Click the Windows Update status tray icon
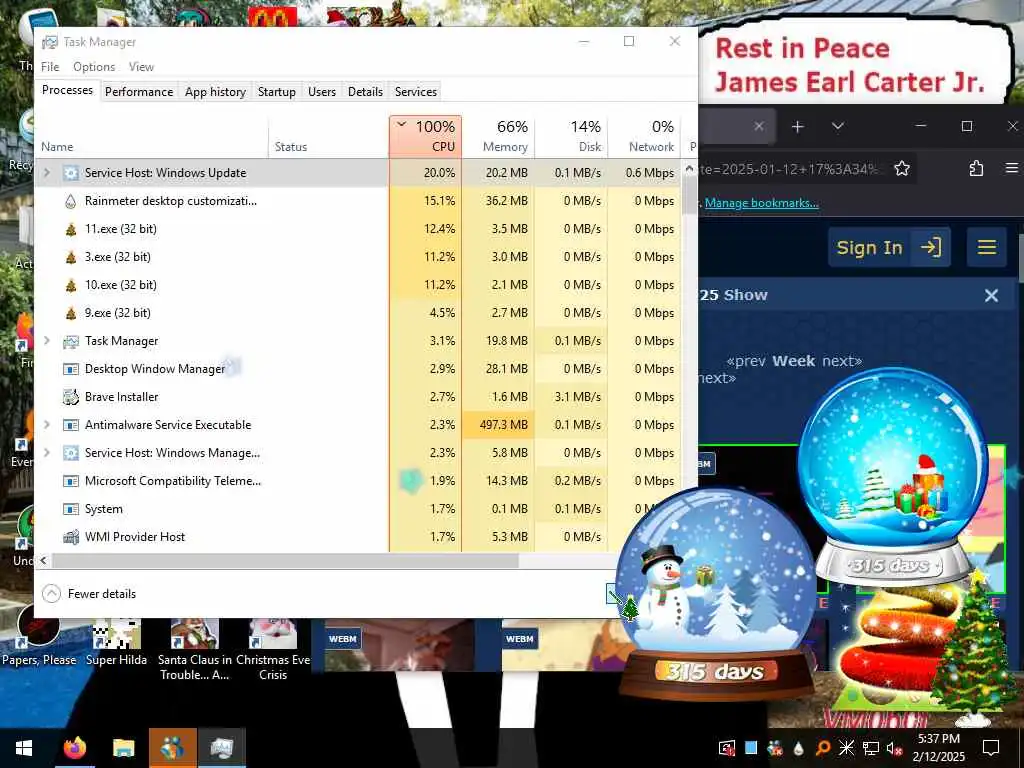Viewport: 1024px width, 768px height. tap(726, 748)
